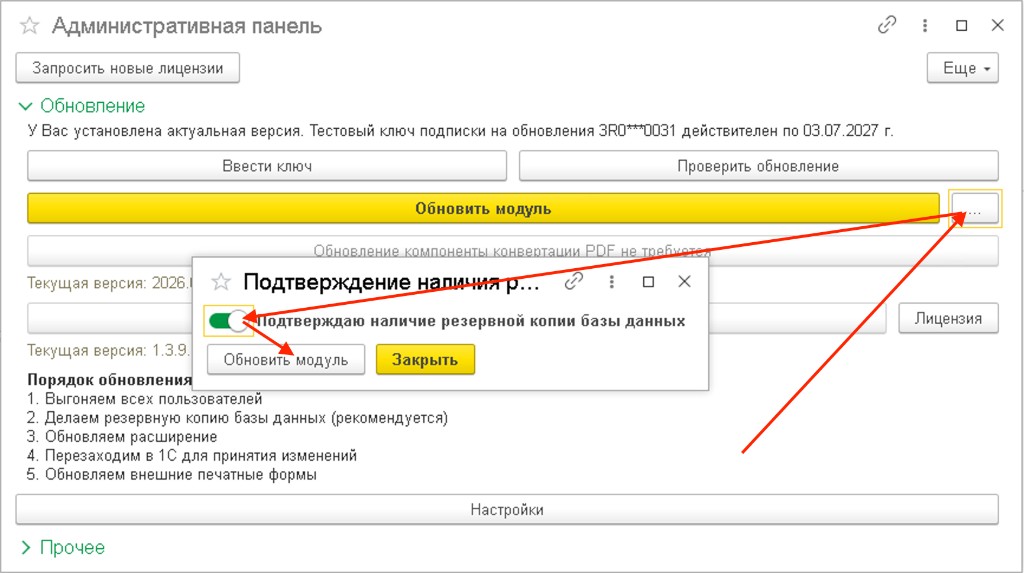Add Административная панель to favorites via star icon

(x=29, y=26)
